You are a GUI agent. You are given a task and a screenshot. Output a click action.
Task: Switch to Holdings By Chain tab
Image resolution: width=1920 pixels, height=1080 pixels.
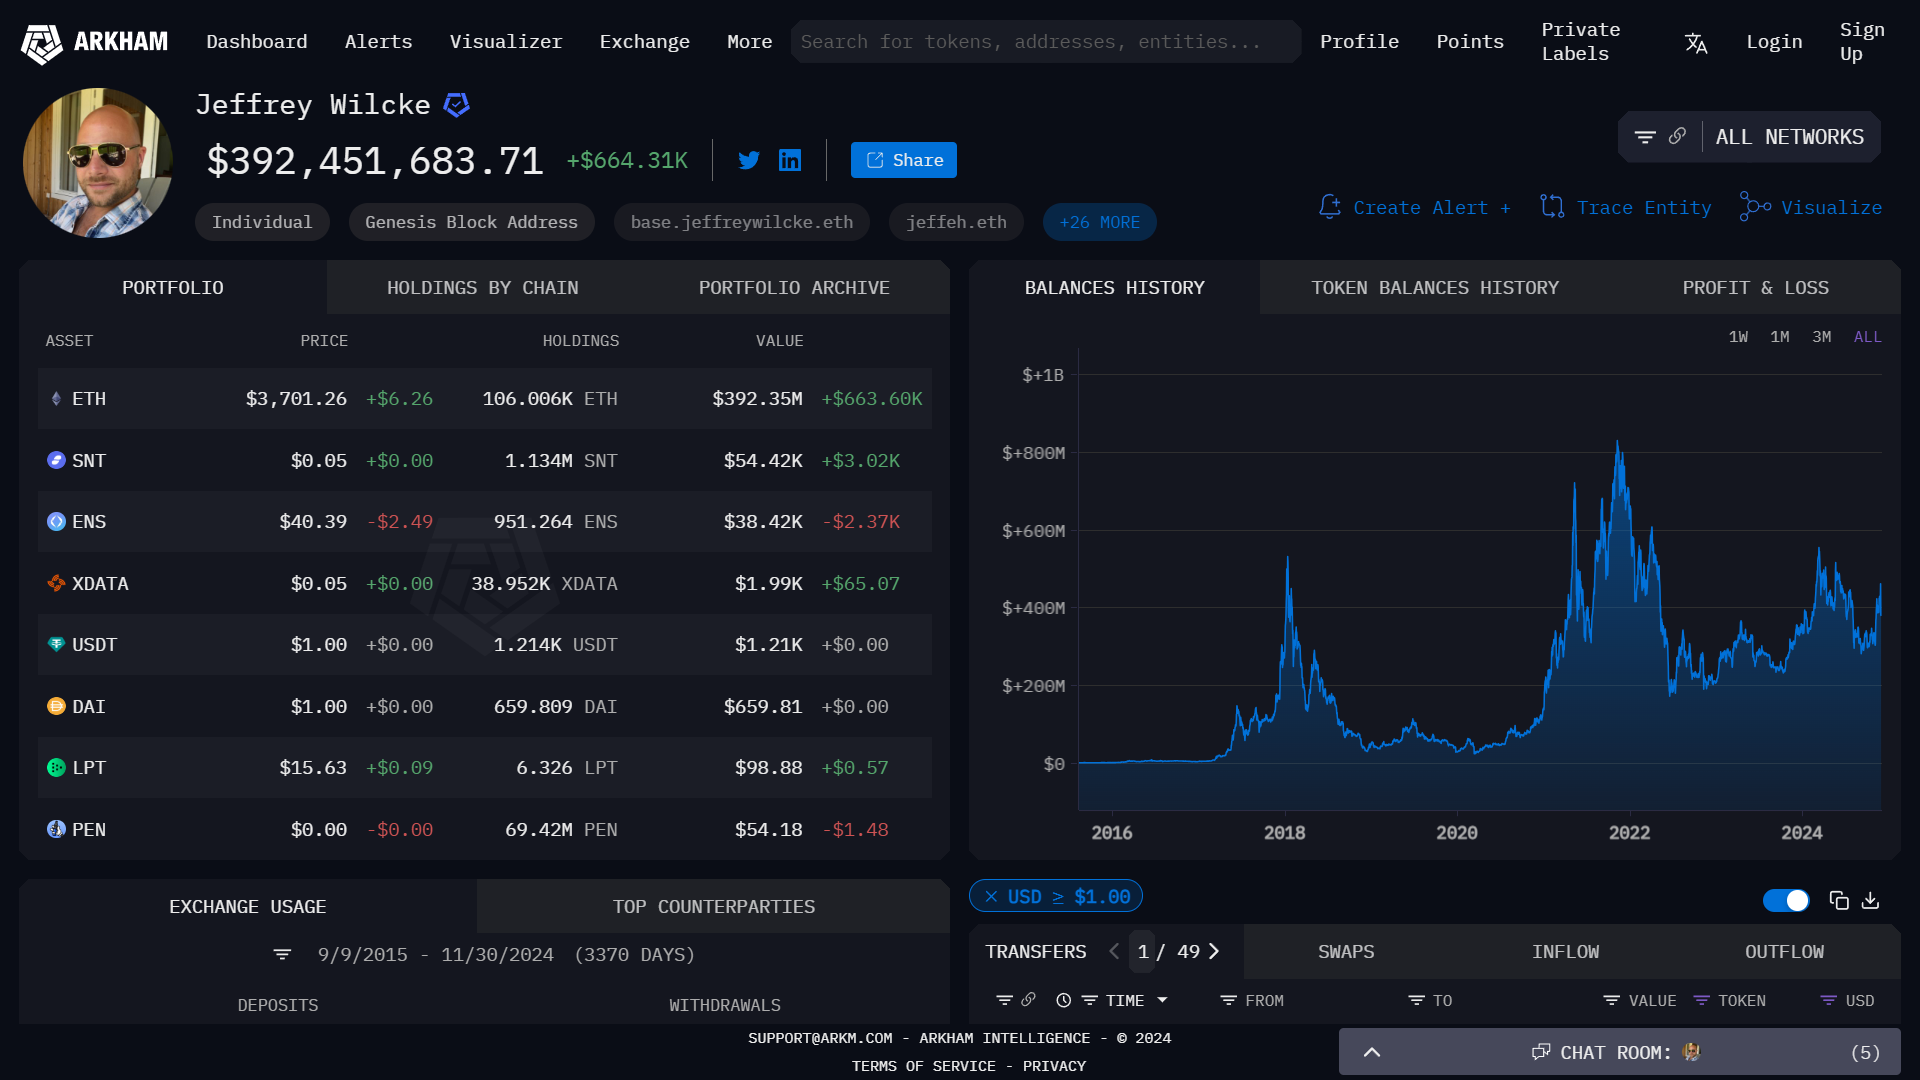coord(482,288)
